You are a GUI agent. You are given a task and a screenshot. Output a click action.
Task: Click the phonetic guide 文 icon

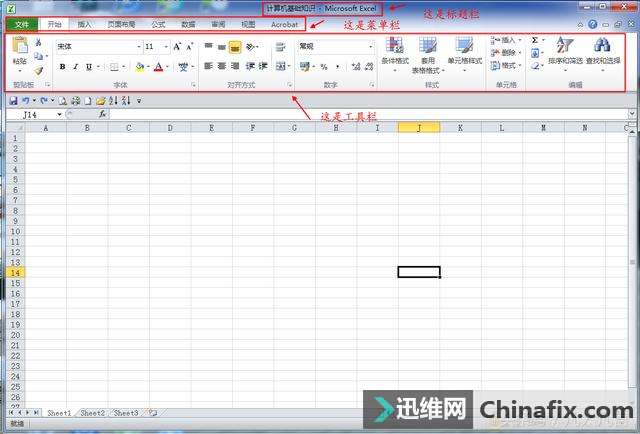[x=183, y=67]
